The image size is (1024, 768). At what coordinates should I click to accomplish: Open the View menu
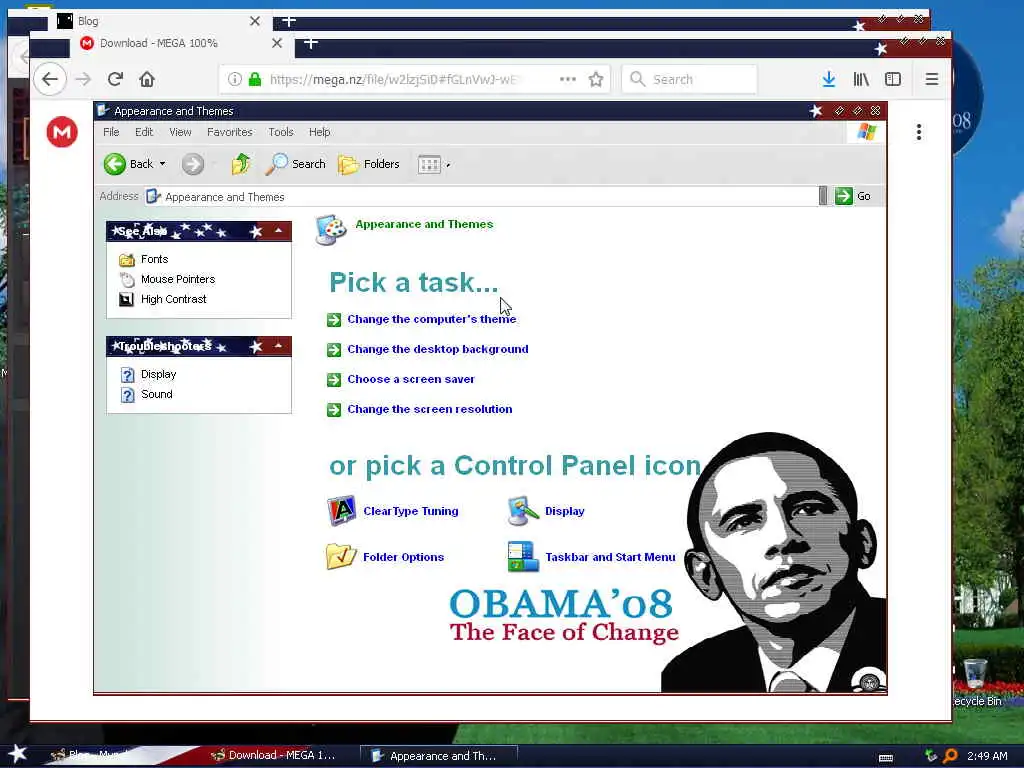[180, 132]
